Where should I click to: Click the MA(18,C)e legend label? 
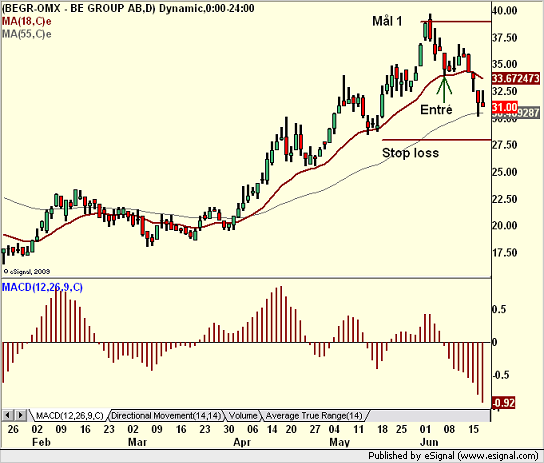(x=26, y=22)
